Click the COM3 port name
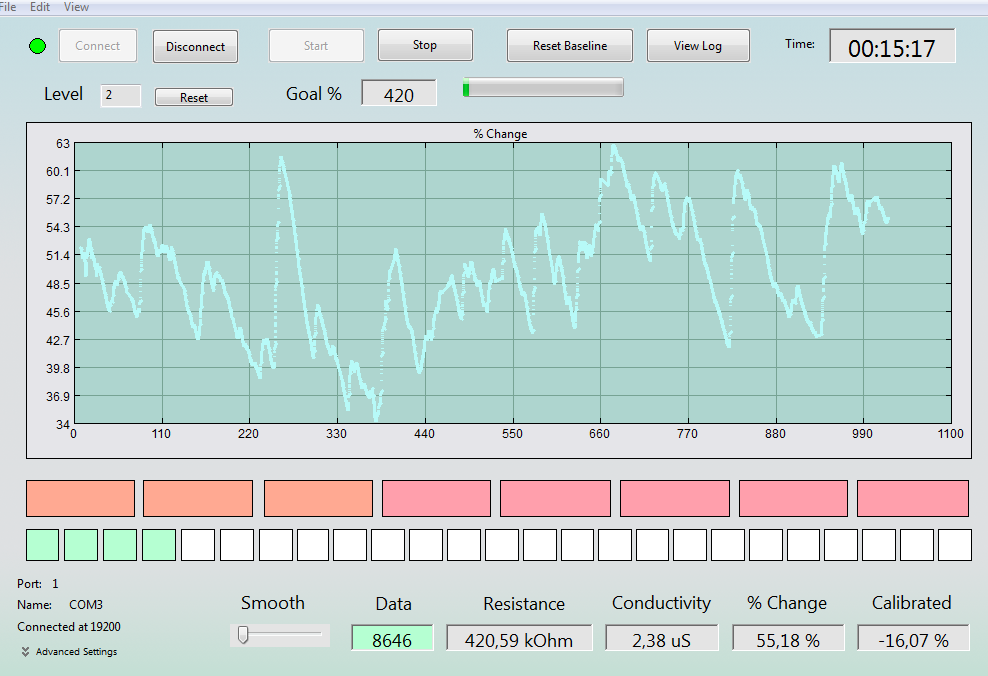 pyautogui.click(x=86, y=605)
